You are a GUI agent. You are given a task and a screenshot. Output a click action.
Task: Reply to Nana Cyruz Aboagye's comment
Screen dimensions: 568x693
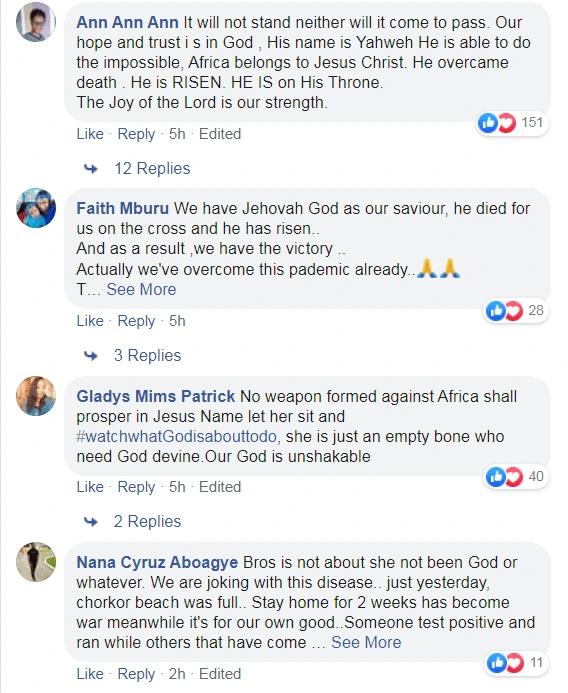click(x=136, y=674)
